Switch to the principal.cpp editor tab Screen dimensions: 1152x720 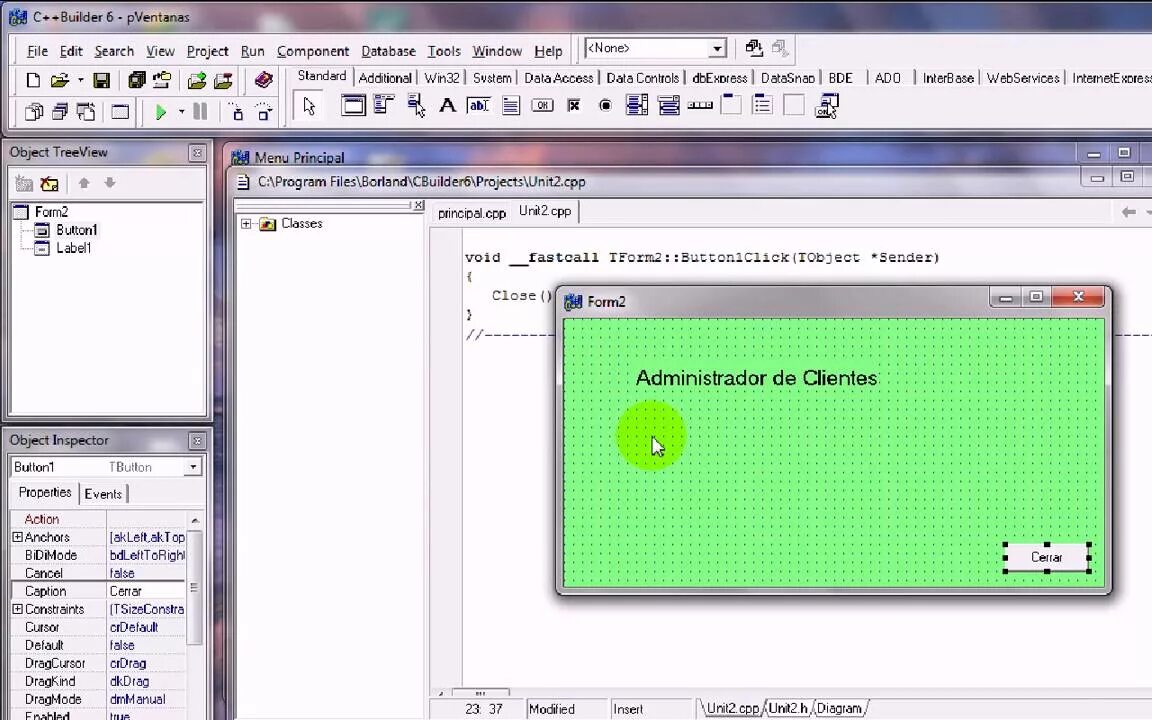pyautogui.click(x=472, y=213)
